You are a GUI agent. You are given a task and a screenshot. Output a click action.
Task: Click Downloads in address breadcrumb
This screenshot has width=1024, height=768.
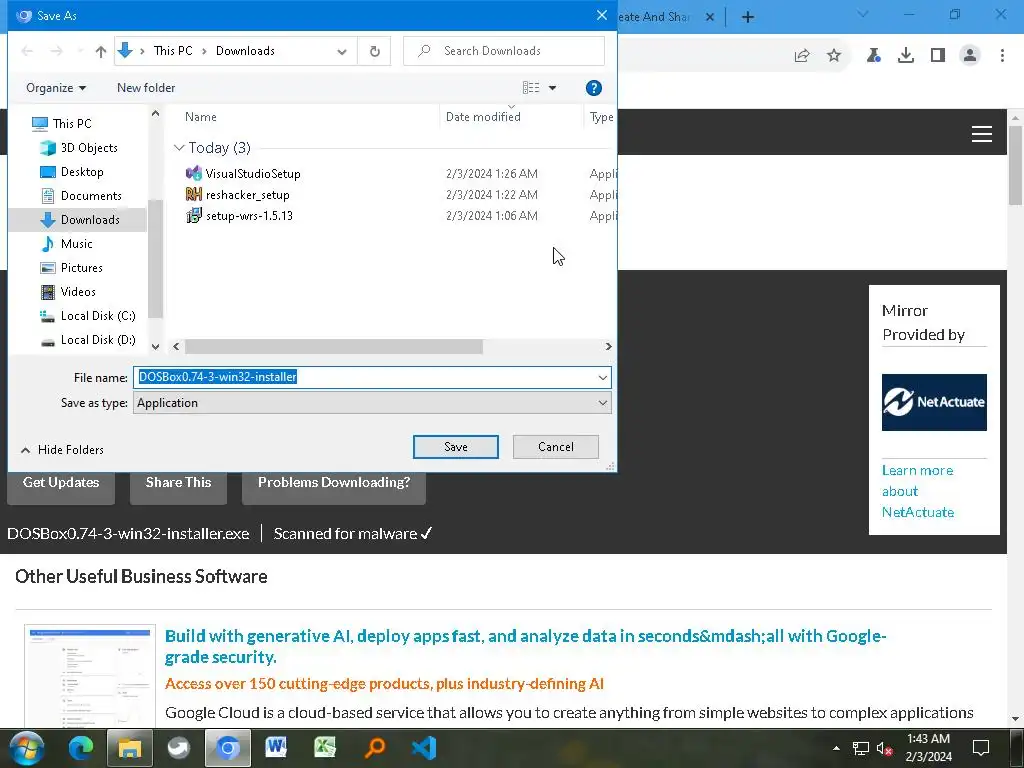click(x=245, y=51)
